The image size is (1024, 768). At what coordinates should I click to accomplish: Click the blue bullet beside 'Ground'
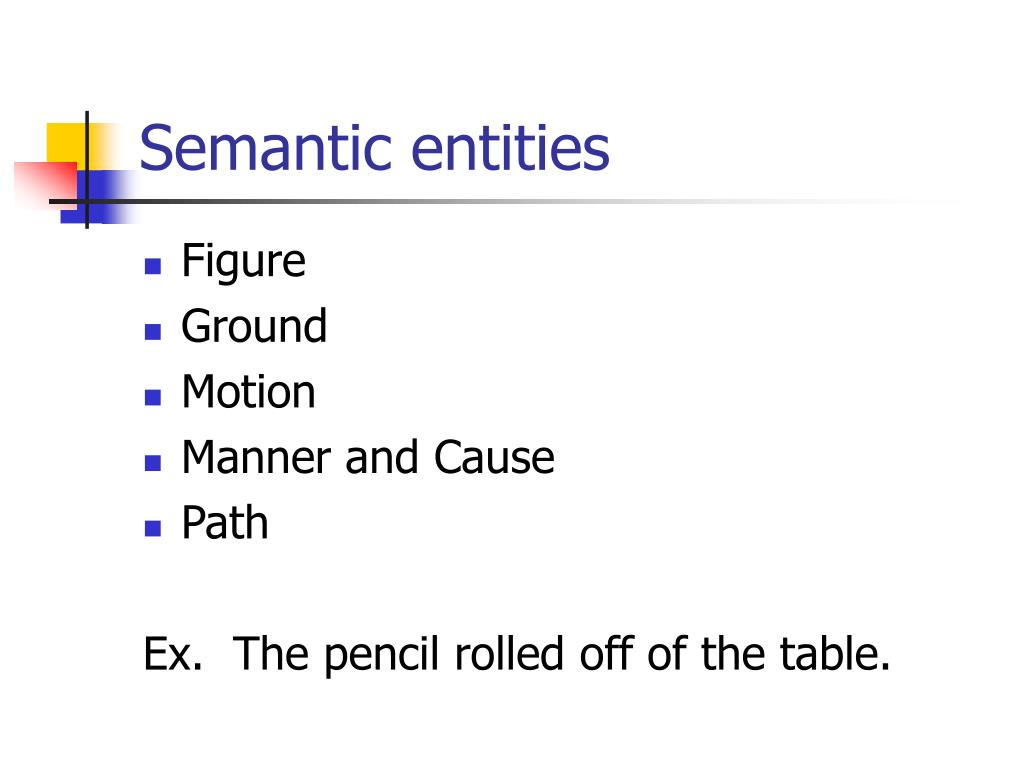153,332
